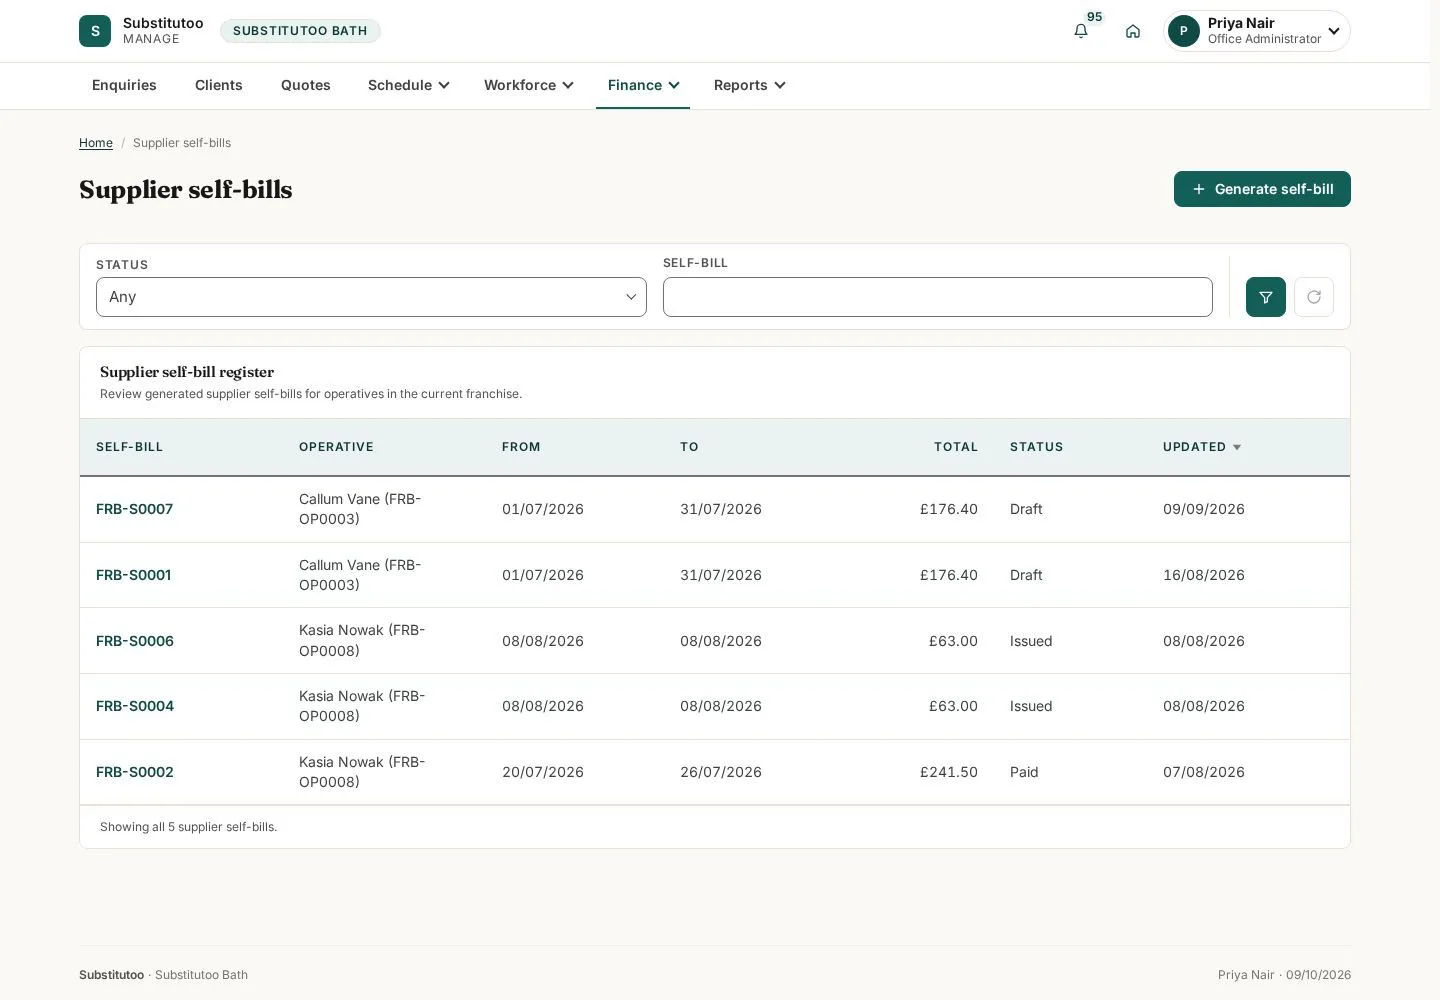1440x1000 pixels.
Task: Open self-bill FRB-S0007
Action: pyautogui.click(x=134, y=509)
